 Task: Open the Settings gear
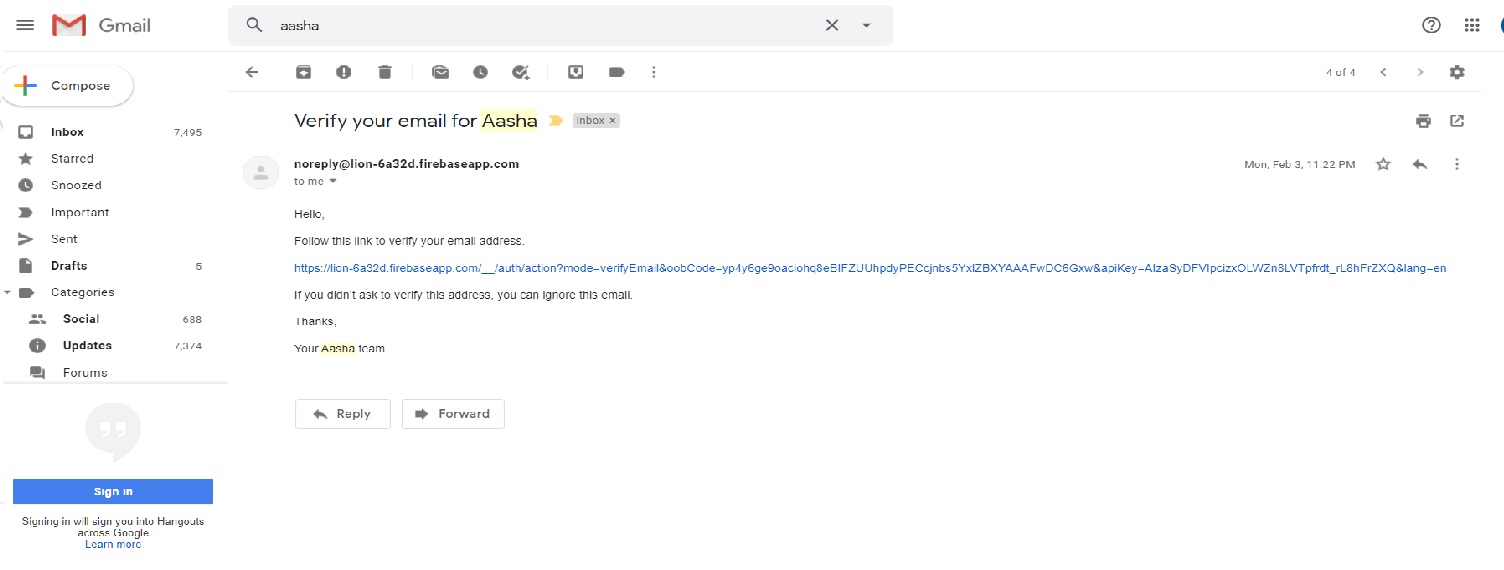[1457, 72]
